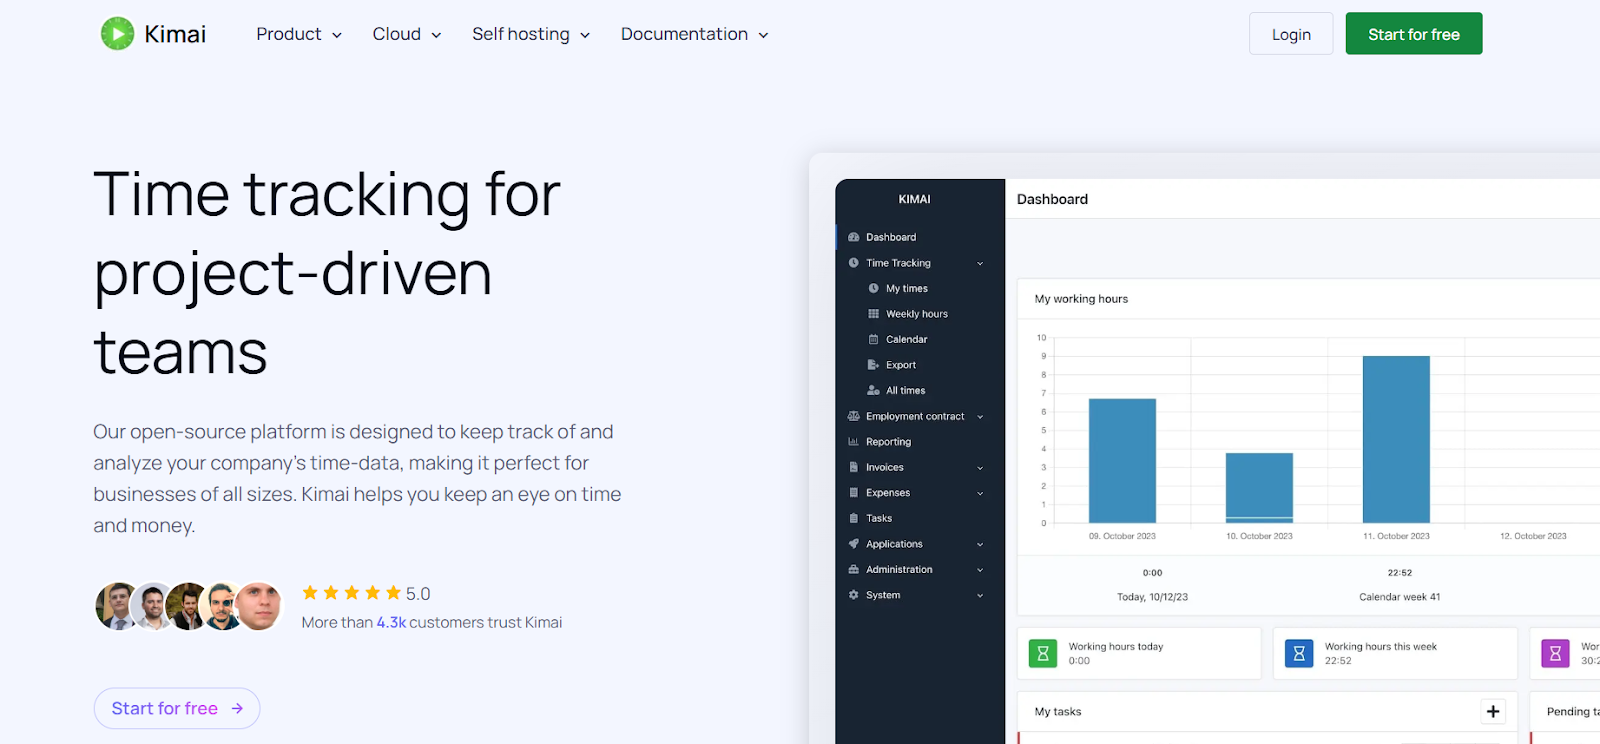Viewport: 1600px width, 744px height.
Task: Click the Reporting chart icon
Action: pos(854,441)
